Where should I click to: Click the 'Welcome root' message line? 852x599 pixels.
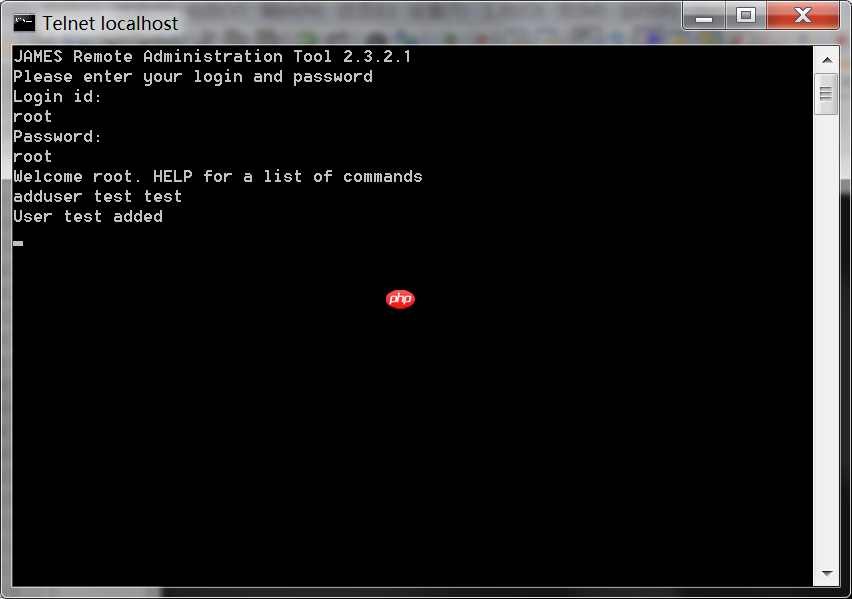click(x=217, y=177)
